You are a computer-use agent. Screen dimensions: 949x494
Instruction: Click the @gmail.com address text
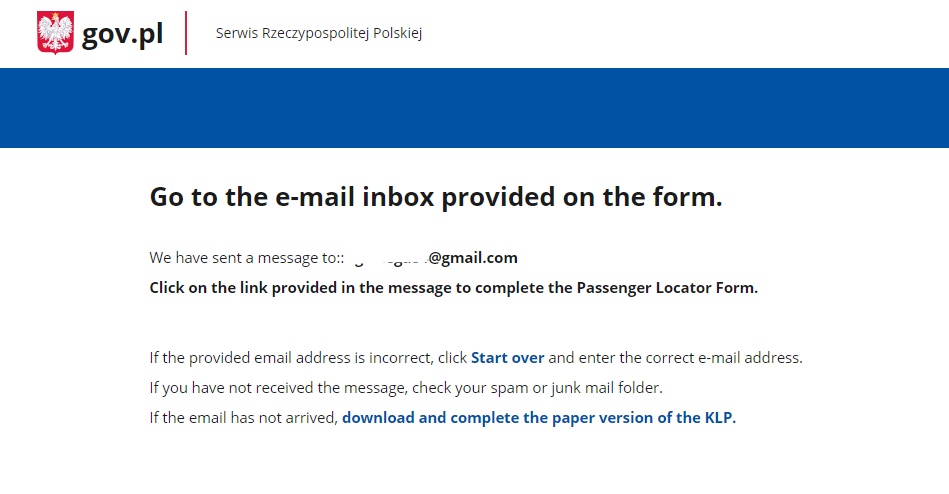(x=473, y=258)
